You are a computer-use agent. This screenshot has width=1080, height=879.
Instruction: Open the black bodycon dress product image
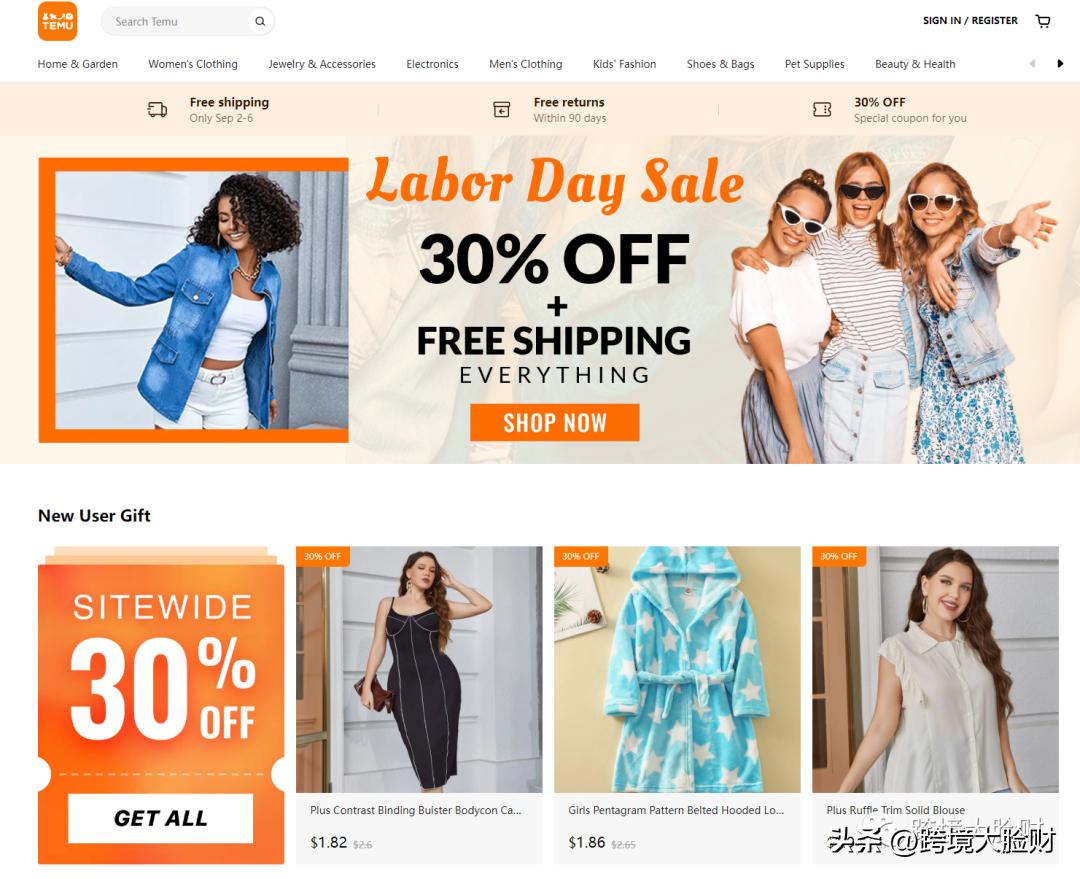click(x=419, y=670)
